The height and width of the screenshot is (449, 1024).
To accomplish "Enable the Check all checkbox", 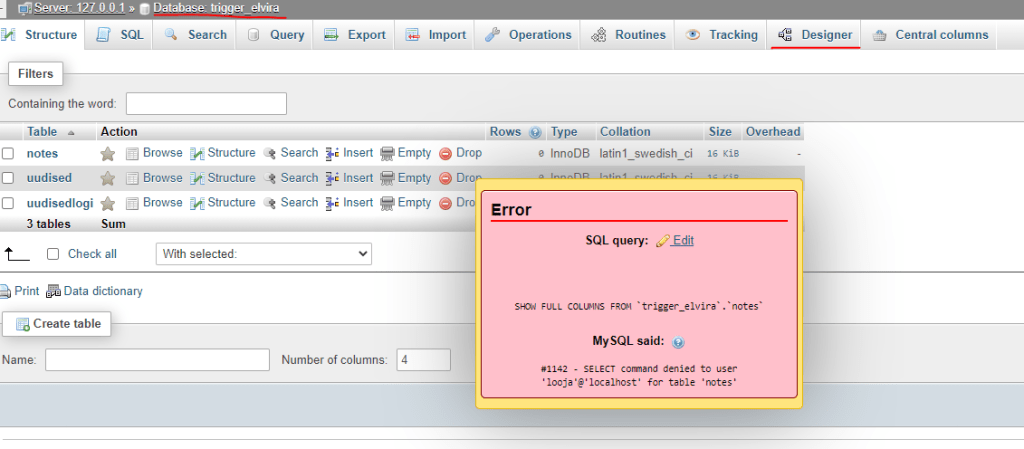I will coord(54,254).
